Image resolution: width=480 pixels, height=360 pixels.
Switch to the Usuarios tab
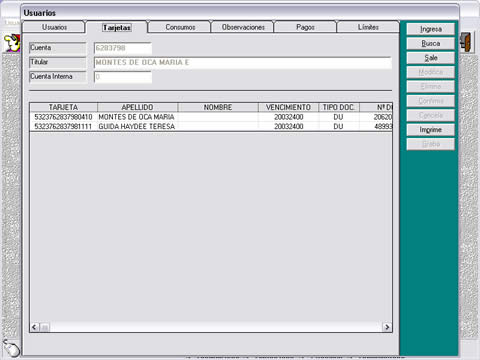[54, 27]
